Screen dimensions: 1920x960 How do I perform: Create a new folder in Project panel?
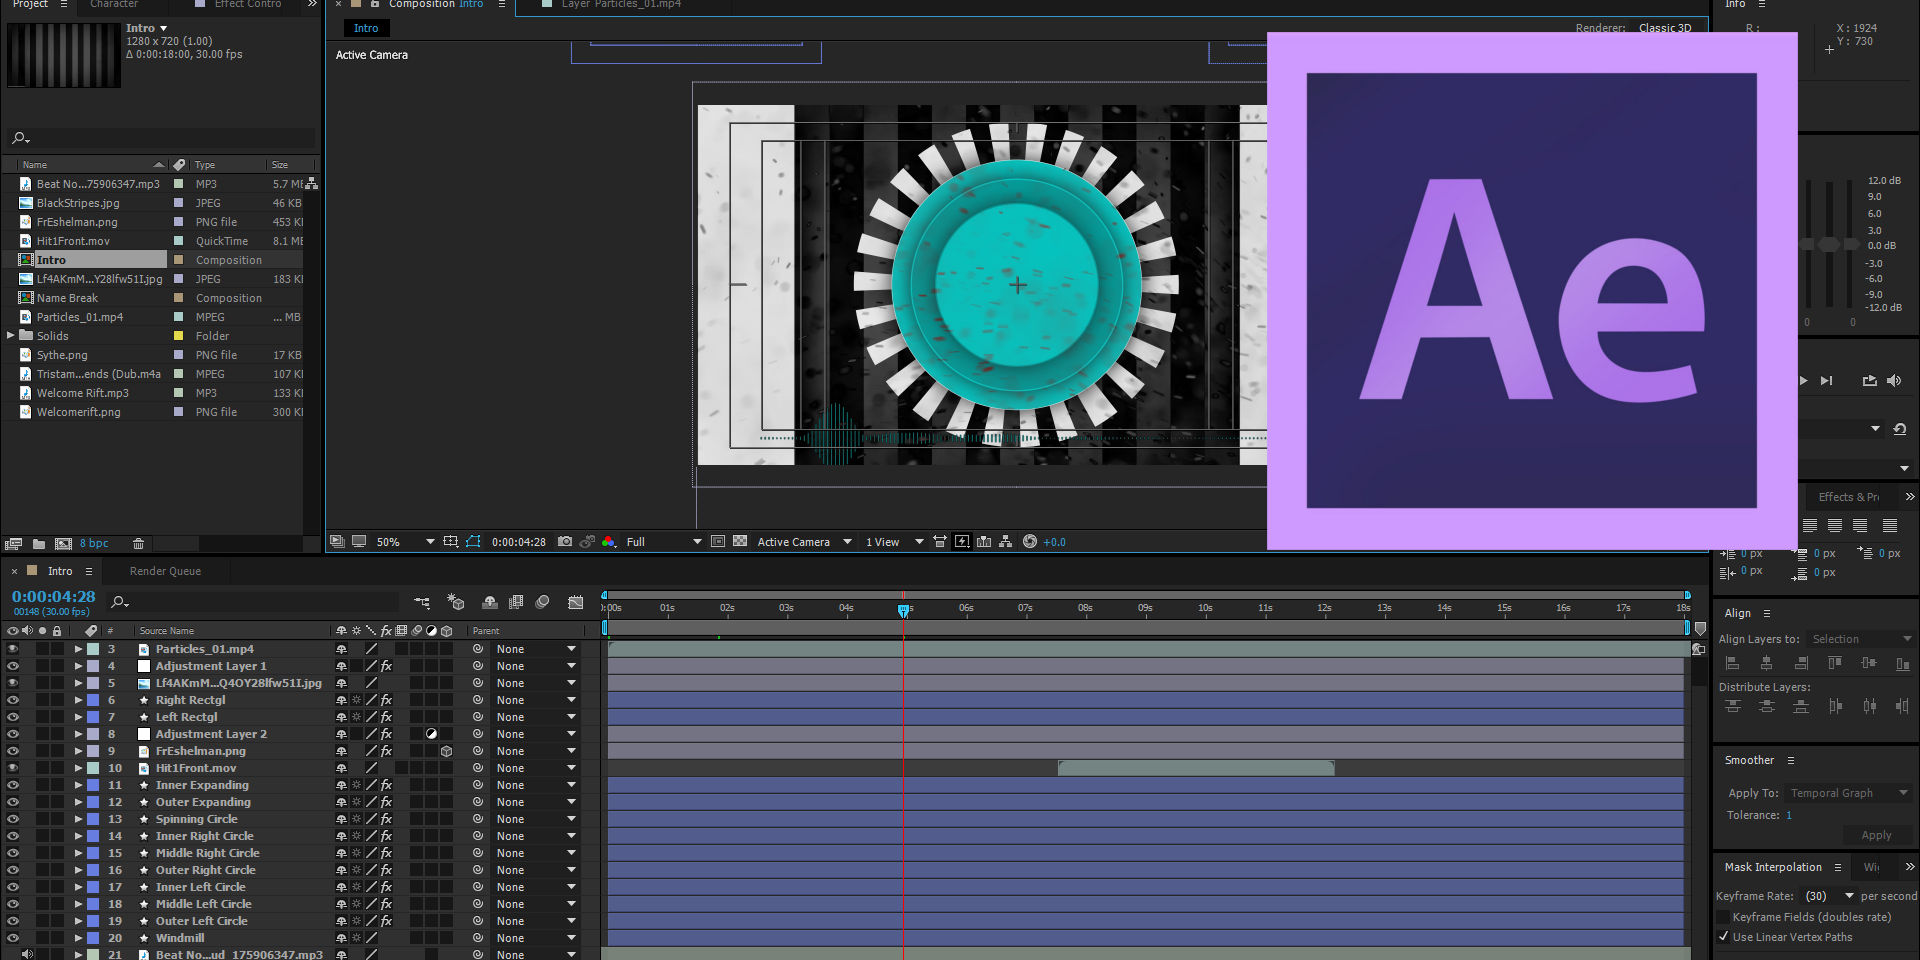(39, 544)
